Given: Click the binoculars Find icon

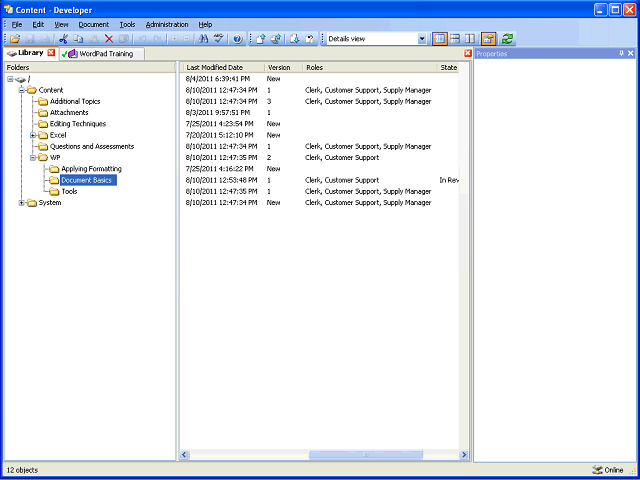Looking at the screenshot, I should [203, 39].
